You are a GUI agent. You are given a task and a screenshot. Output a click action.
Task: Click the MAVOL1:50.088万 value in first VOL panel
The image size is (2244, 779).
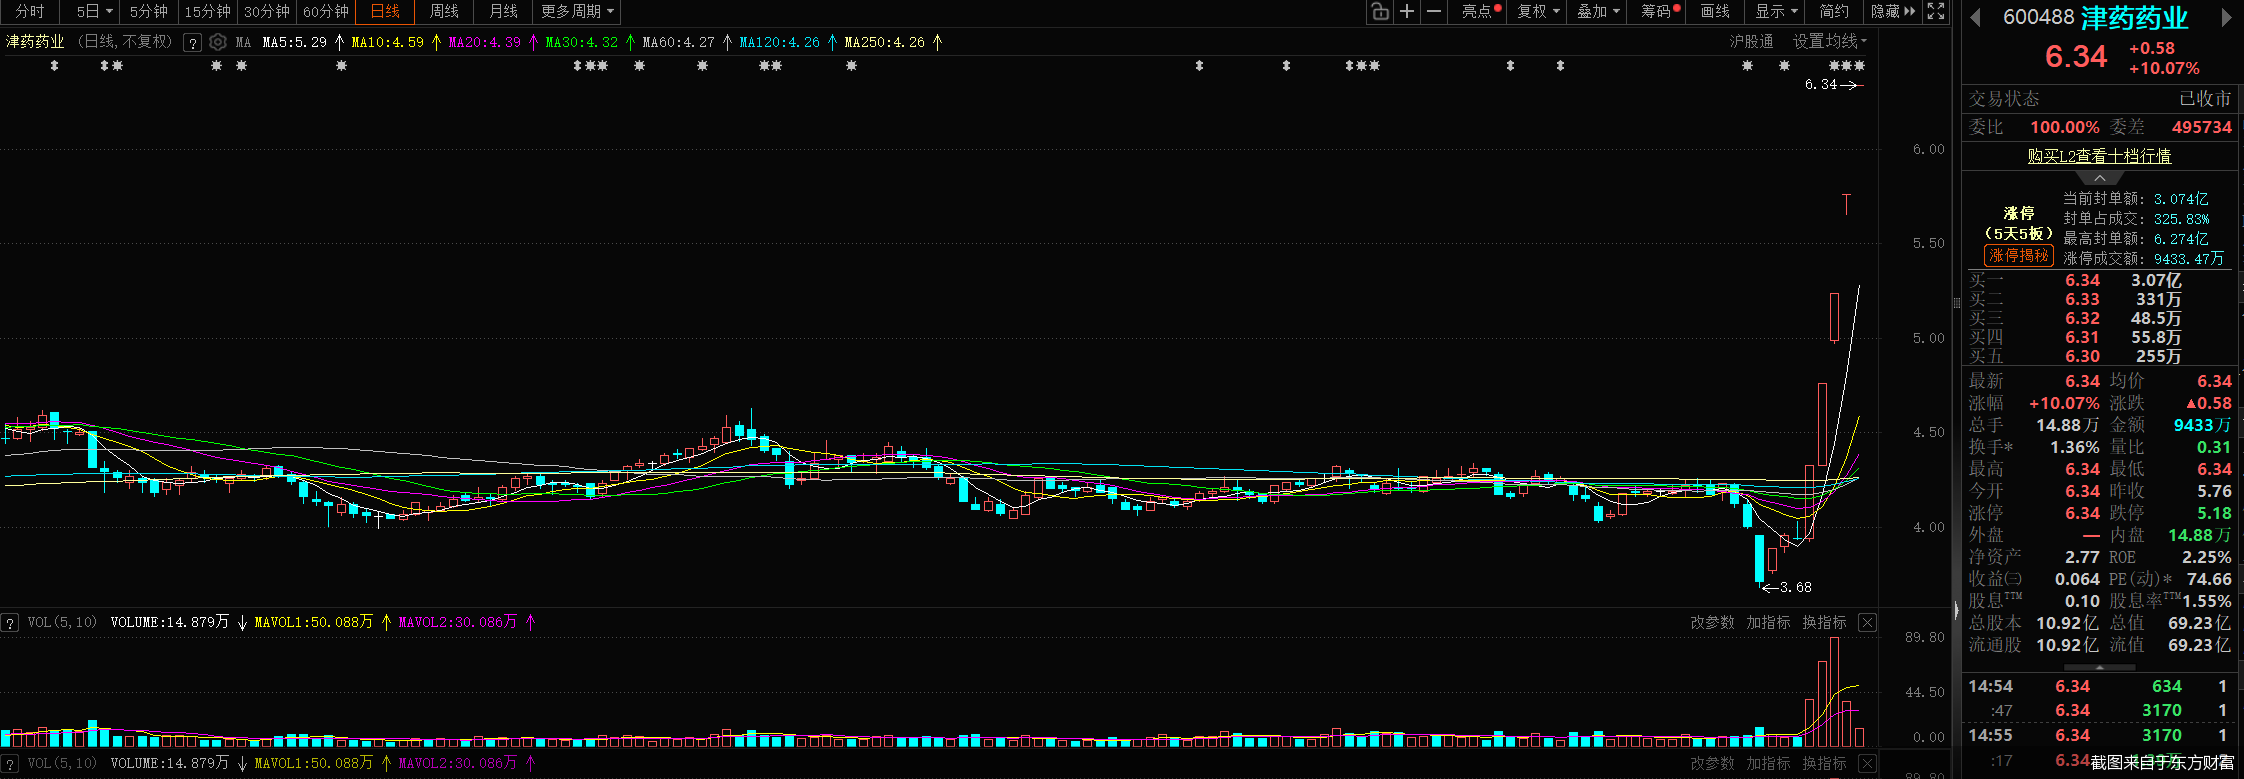[x=313, y=622]
